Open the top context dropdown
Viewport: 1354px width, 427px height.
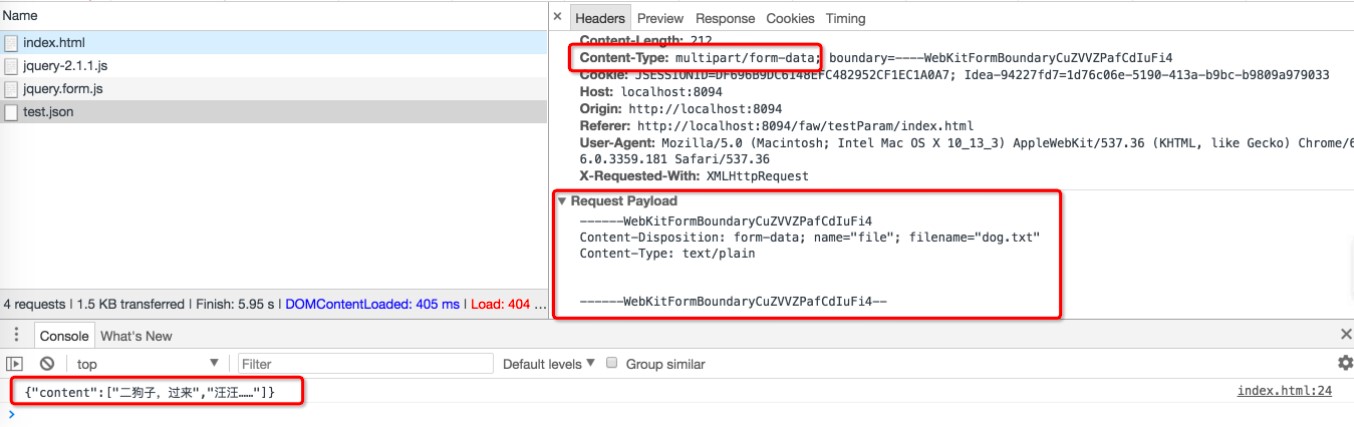[147, 364]
